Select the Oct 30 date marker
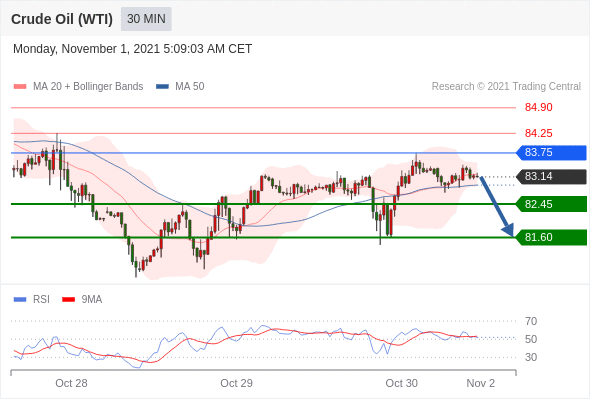 [401, 383]
